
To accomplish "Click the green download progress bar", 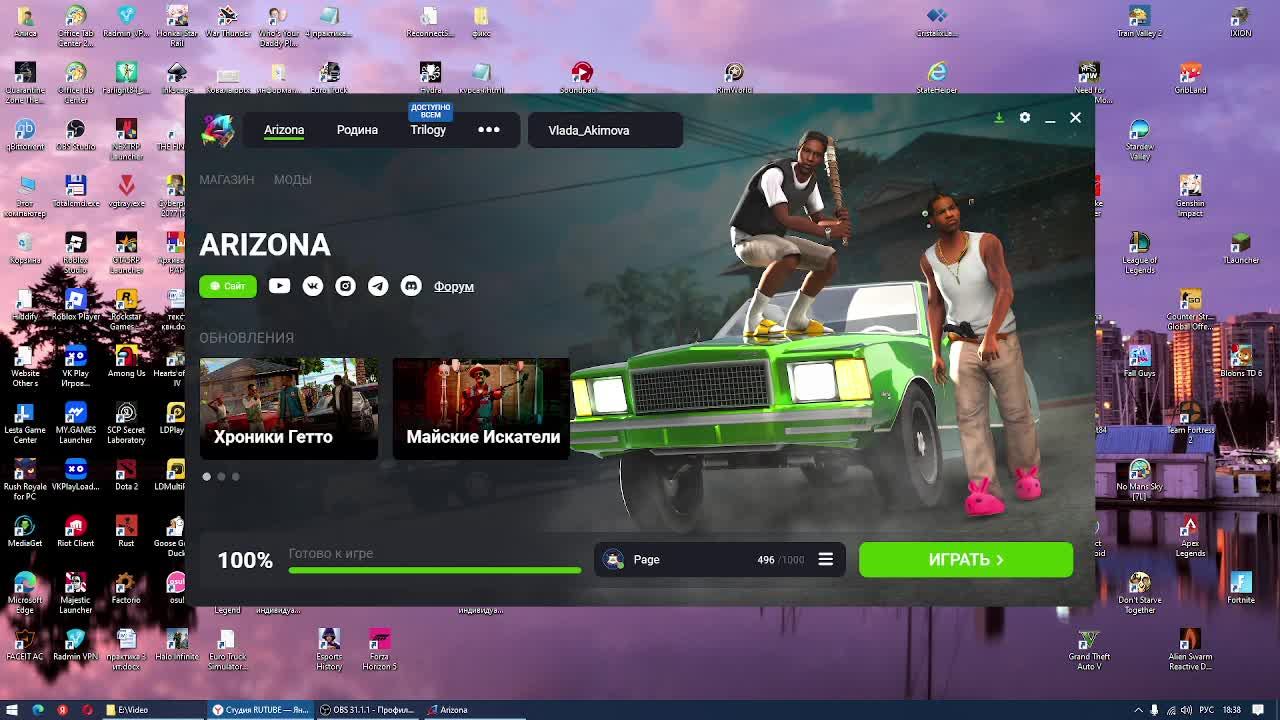I will [x=435, y=571].
